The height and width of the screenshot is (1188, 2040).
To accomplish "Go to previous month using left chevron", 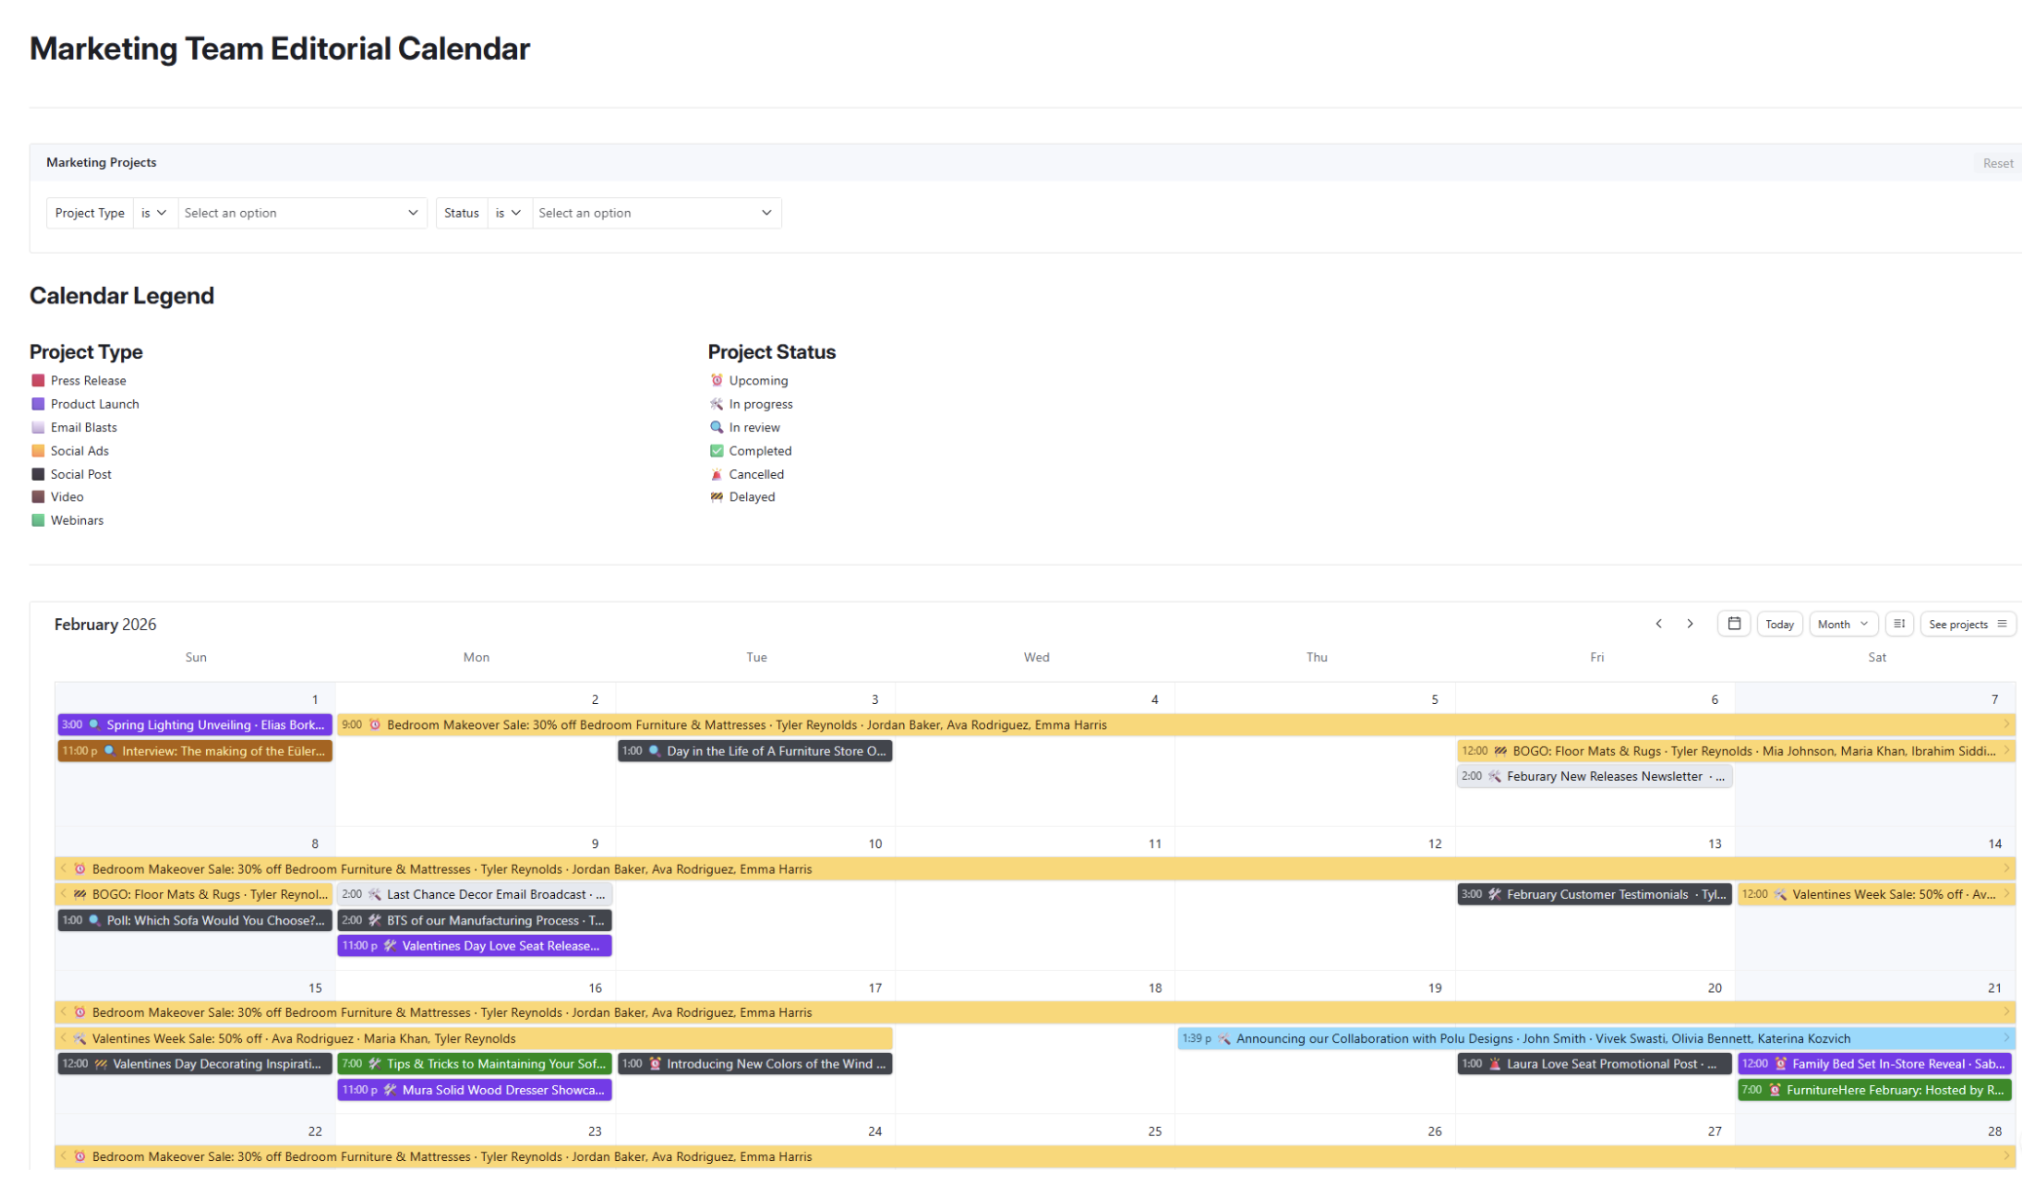I will click(x=1658, y=623).
